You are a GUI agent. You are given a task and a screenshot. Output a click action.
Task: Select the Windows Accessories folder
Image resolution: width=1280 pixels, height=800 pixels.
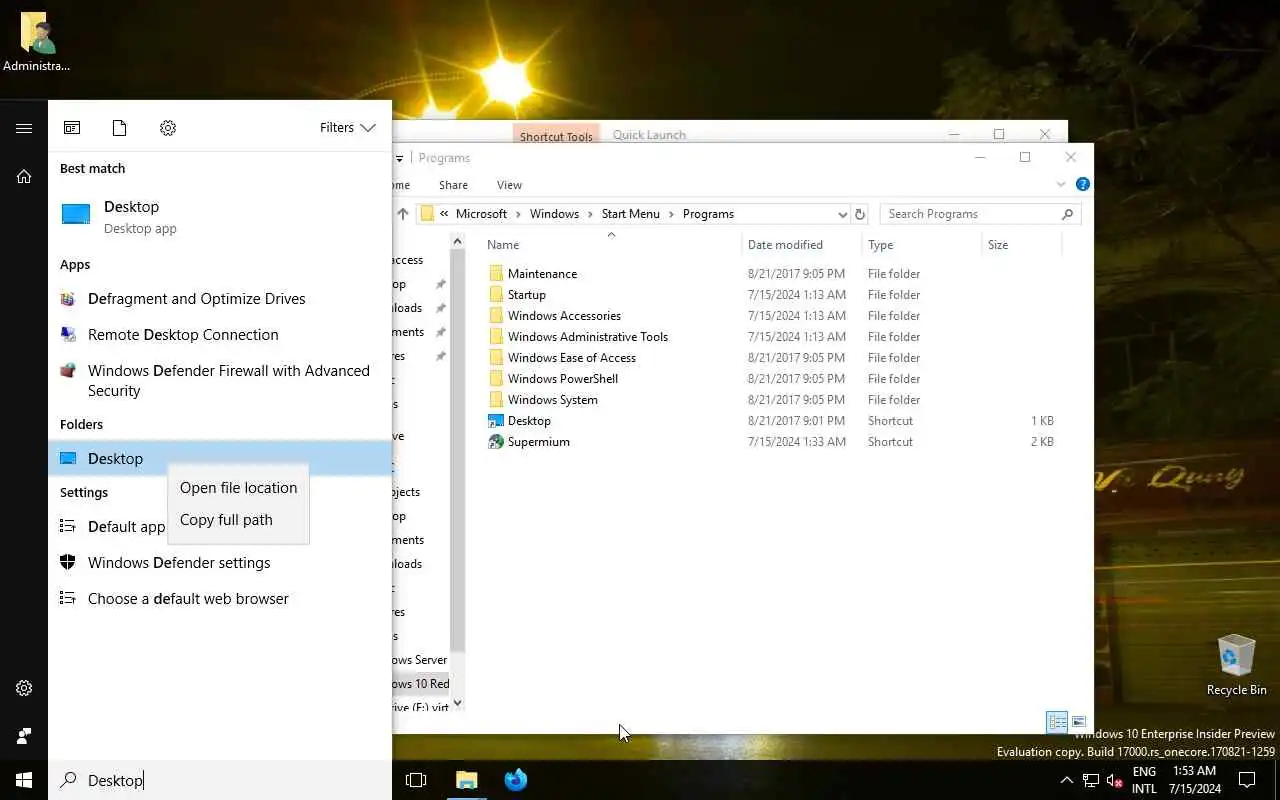click(x=564, y=316)
